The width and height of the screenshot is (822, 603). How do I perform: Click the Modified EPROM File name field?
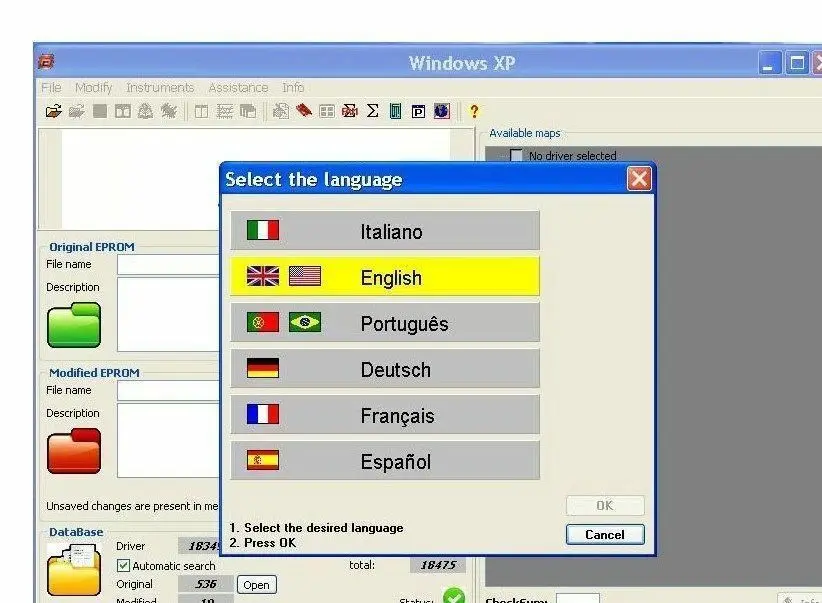coord(168,391)
